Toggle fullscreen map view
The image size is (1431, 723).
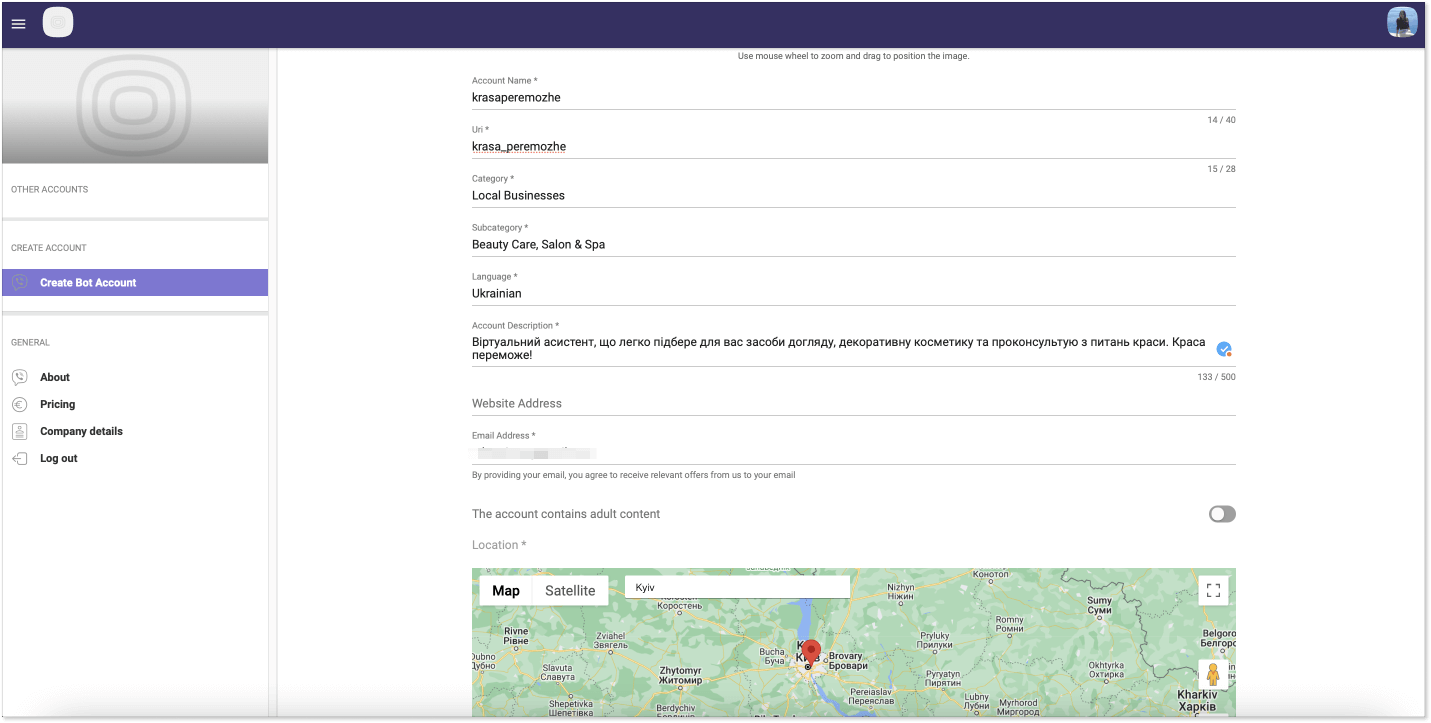(x=1213, y=590)
